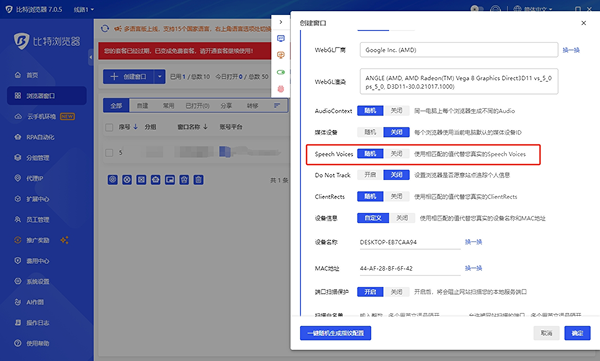600x361 pixels.
Task: Click green switch icon in floating side panel
Action: tap(281, 72)
